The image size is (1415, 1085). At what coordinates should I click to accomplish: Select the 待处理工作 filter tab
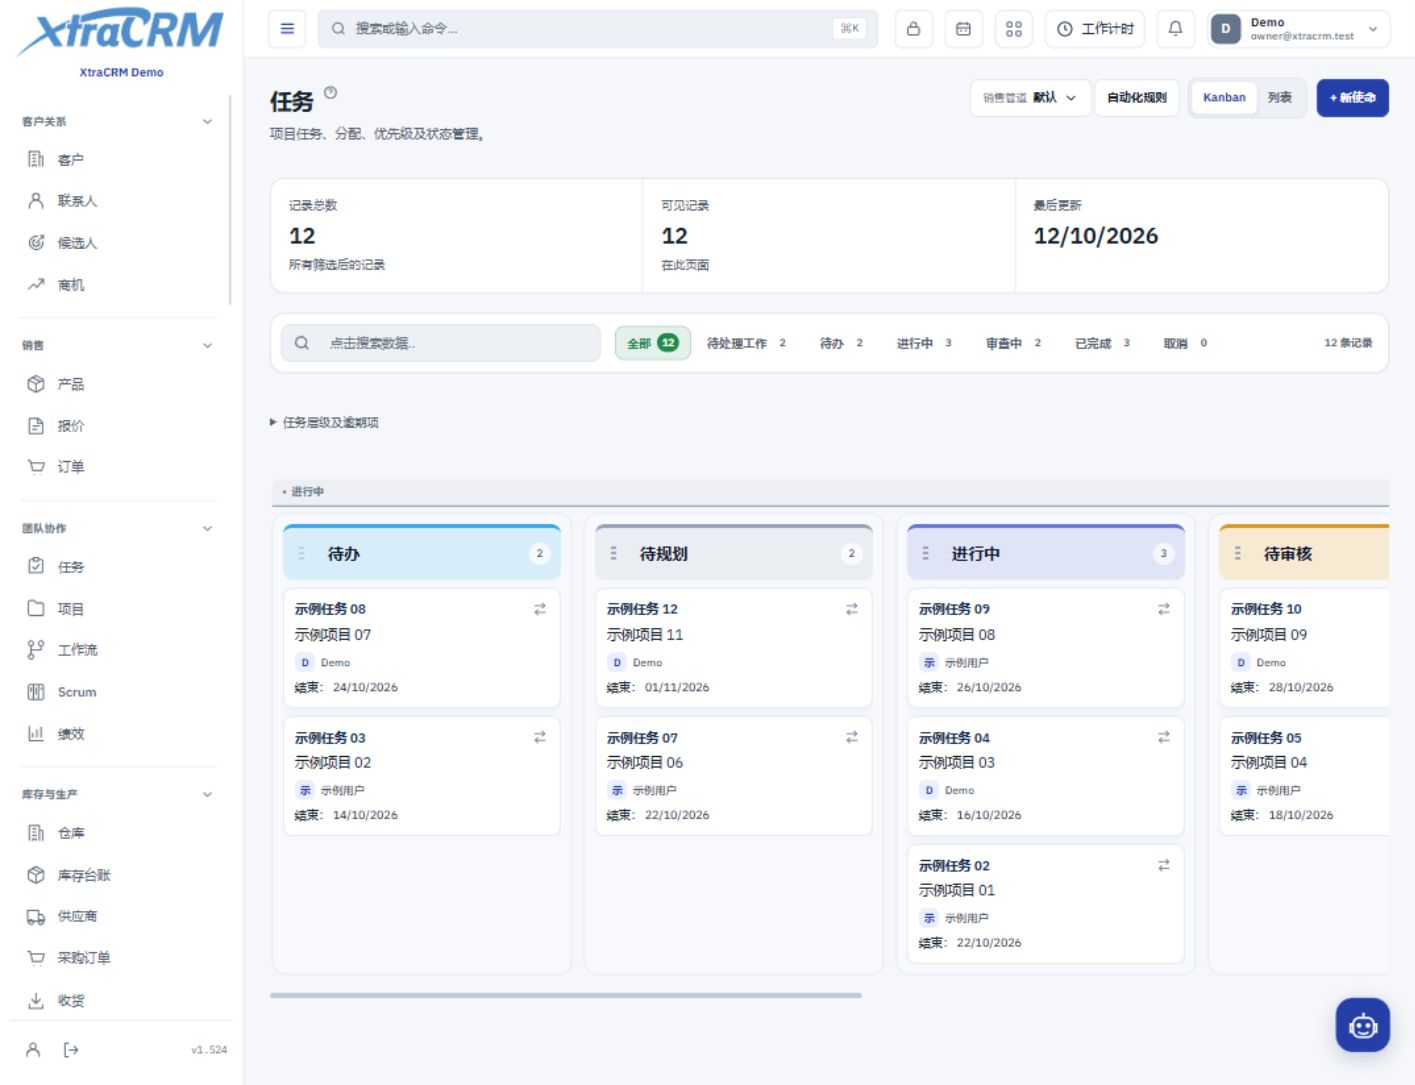point(746,343)
